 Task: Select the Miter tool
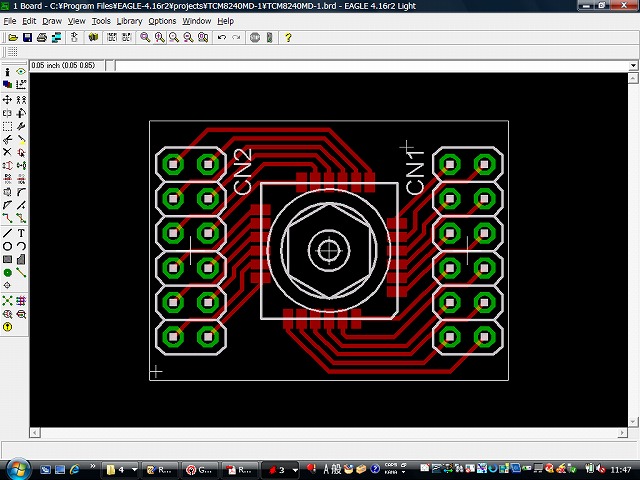click(x=21, y=192)
